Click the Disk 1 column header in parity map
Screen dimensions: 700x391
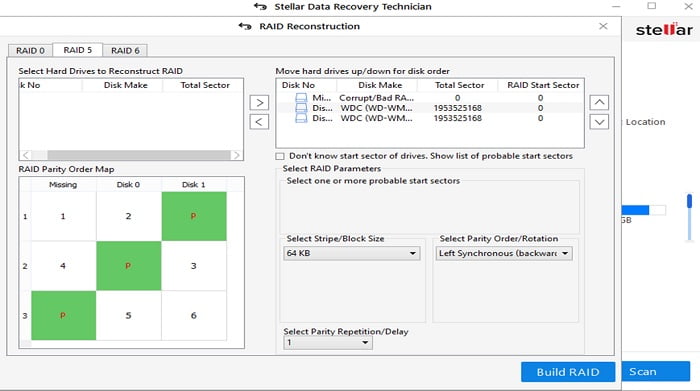(x=194, y=185)
